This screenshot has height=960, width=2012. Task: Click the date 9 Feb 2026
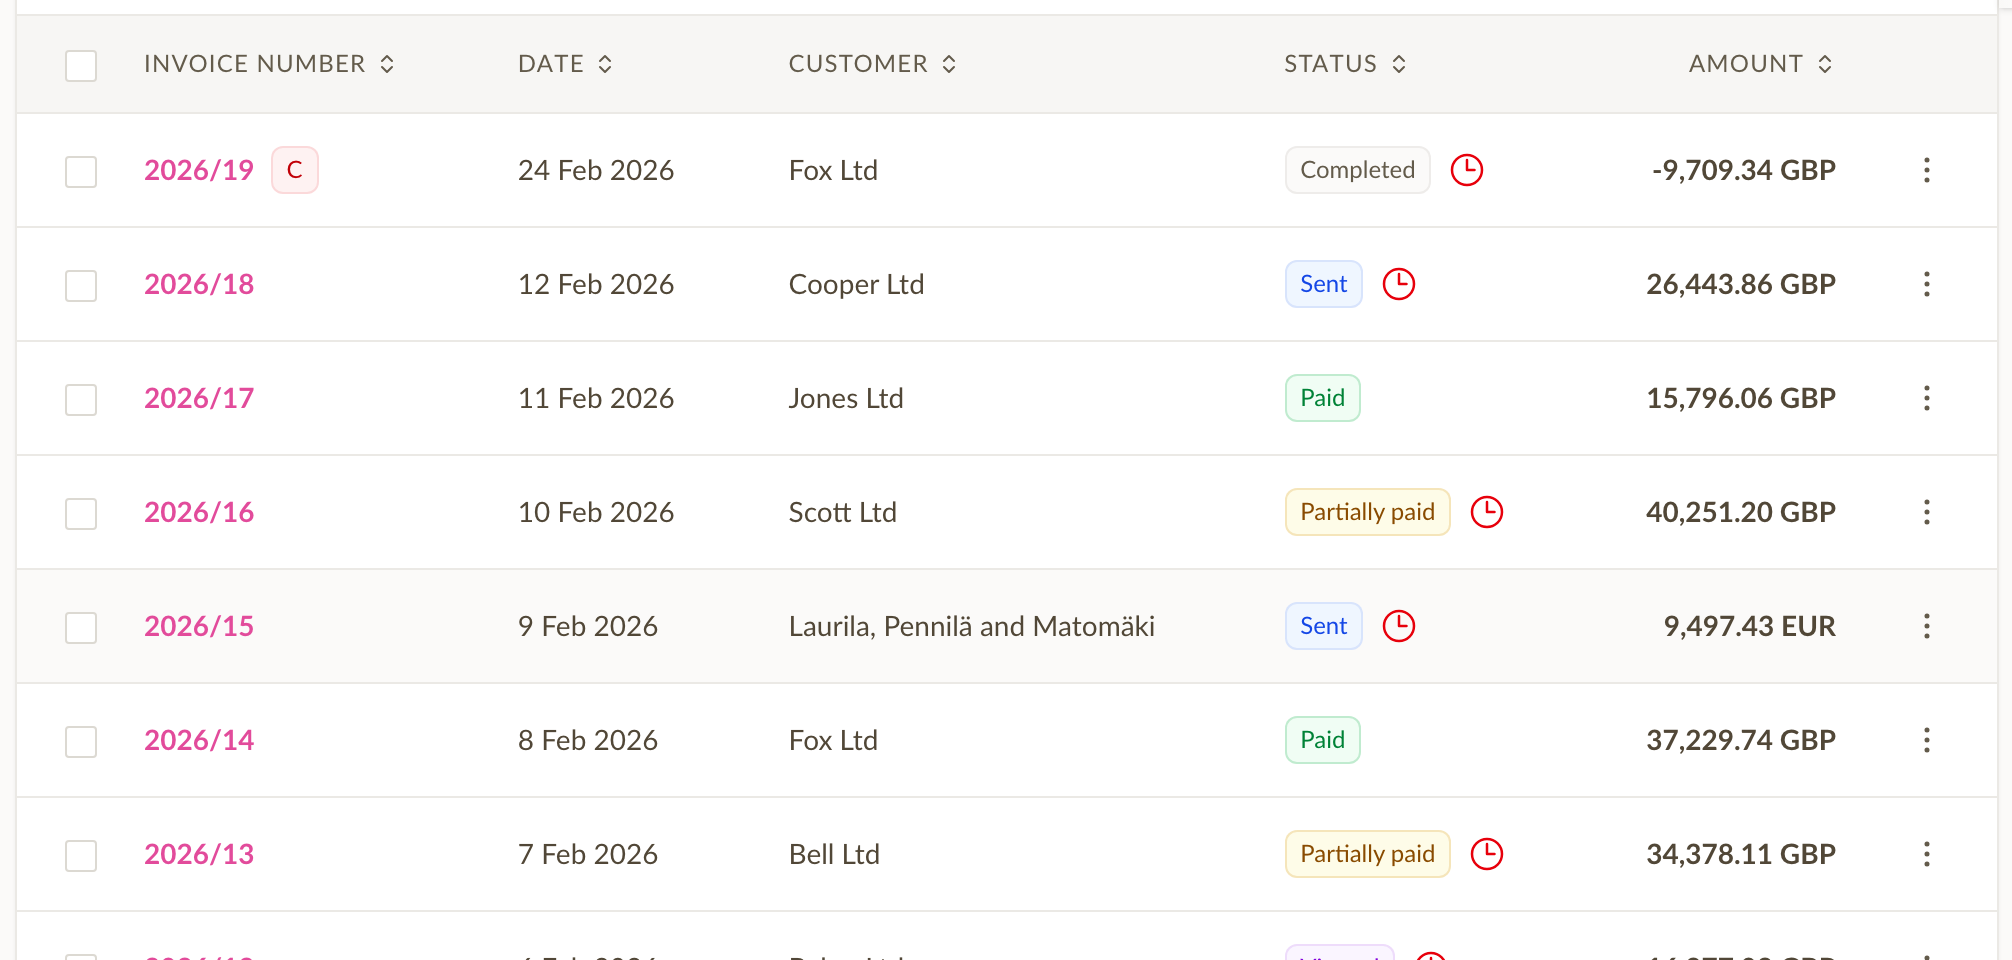pos(588,626)
